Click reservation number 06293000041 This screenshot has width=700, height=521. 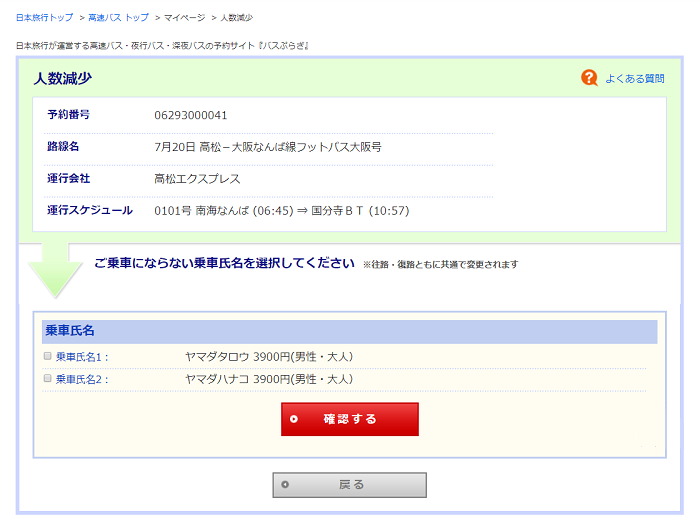click(x=191, y=115)
